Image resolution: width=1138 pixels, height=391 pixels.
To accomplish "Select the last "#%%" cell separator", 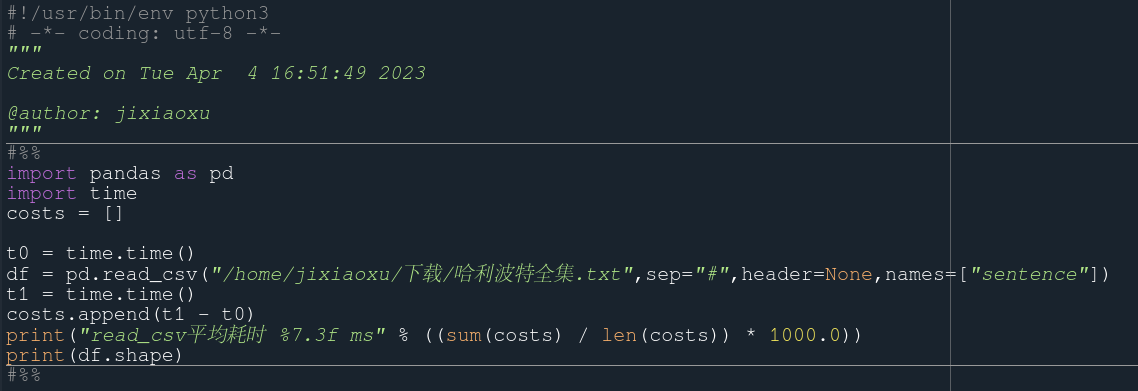I will pos(24,375).
